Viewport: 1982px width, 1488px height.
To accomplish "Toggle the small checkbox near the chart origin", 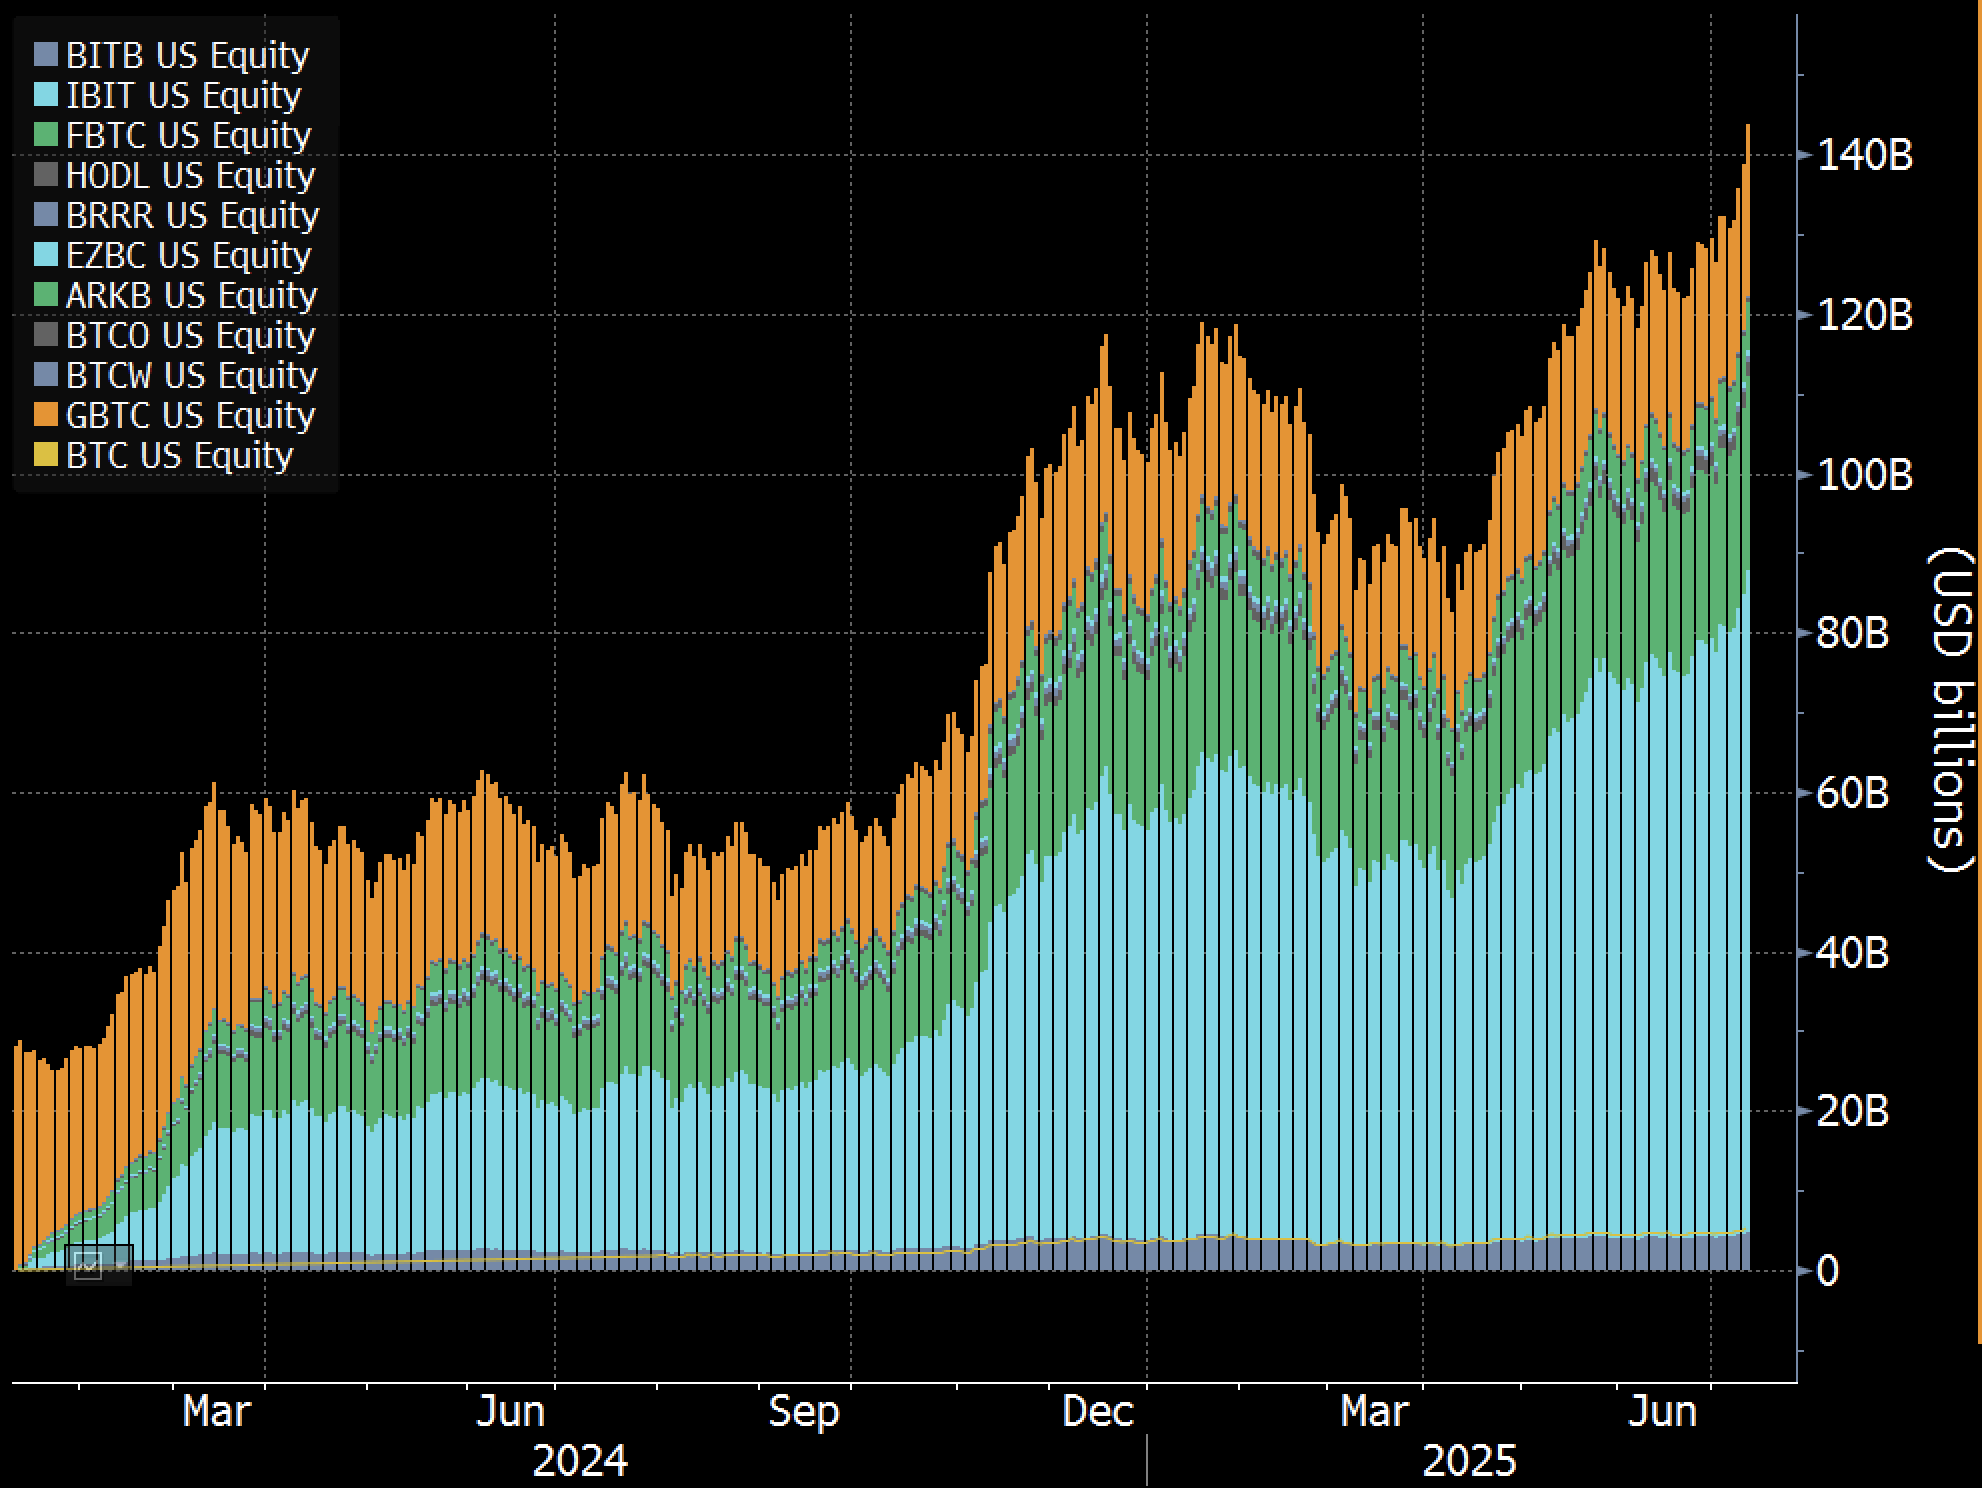I will coord(90,1264).
